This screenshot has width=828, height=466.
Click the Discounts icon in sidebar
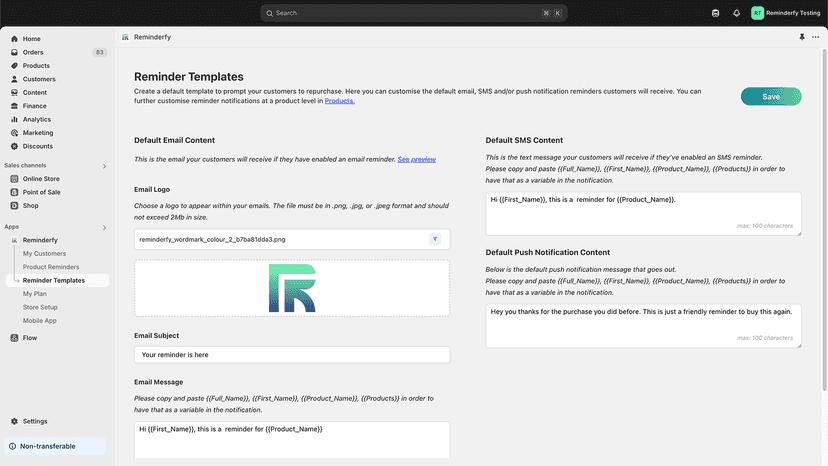(14, 146)
